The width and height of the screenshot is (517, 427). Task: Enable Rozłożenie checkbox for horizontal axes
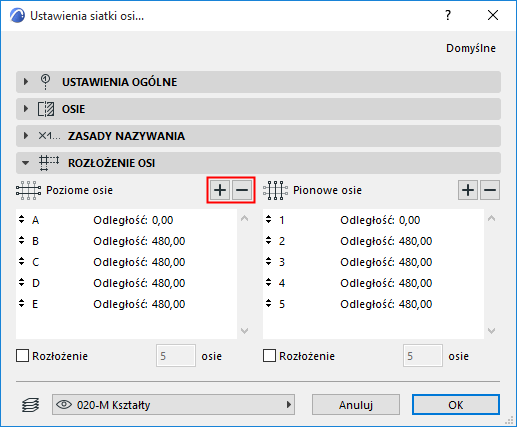(x=22, y=356)
